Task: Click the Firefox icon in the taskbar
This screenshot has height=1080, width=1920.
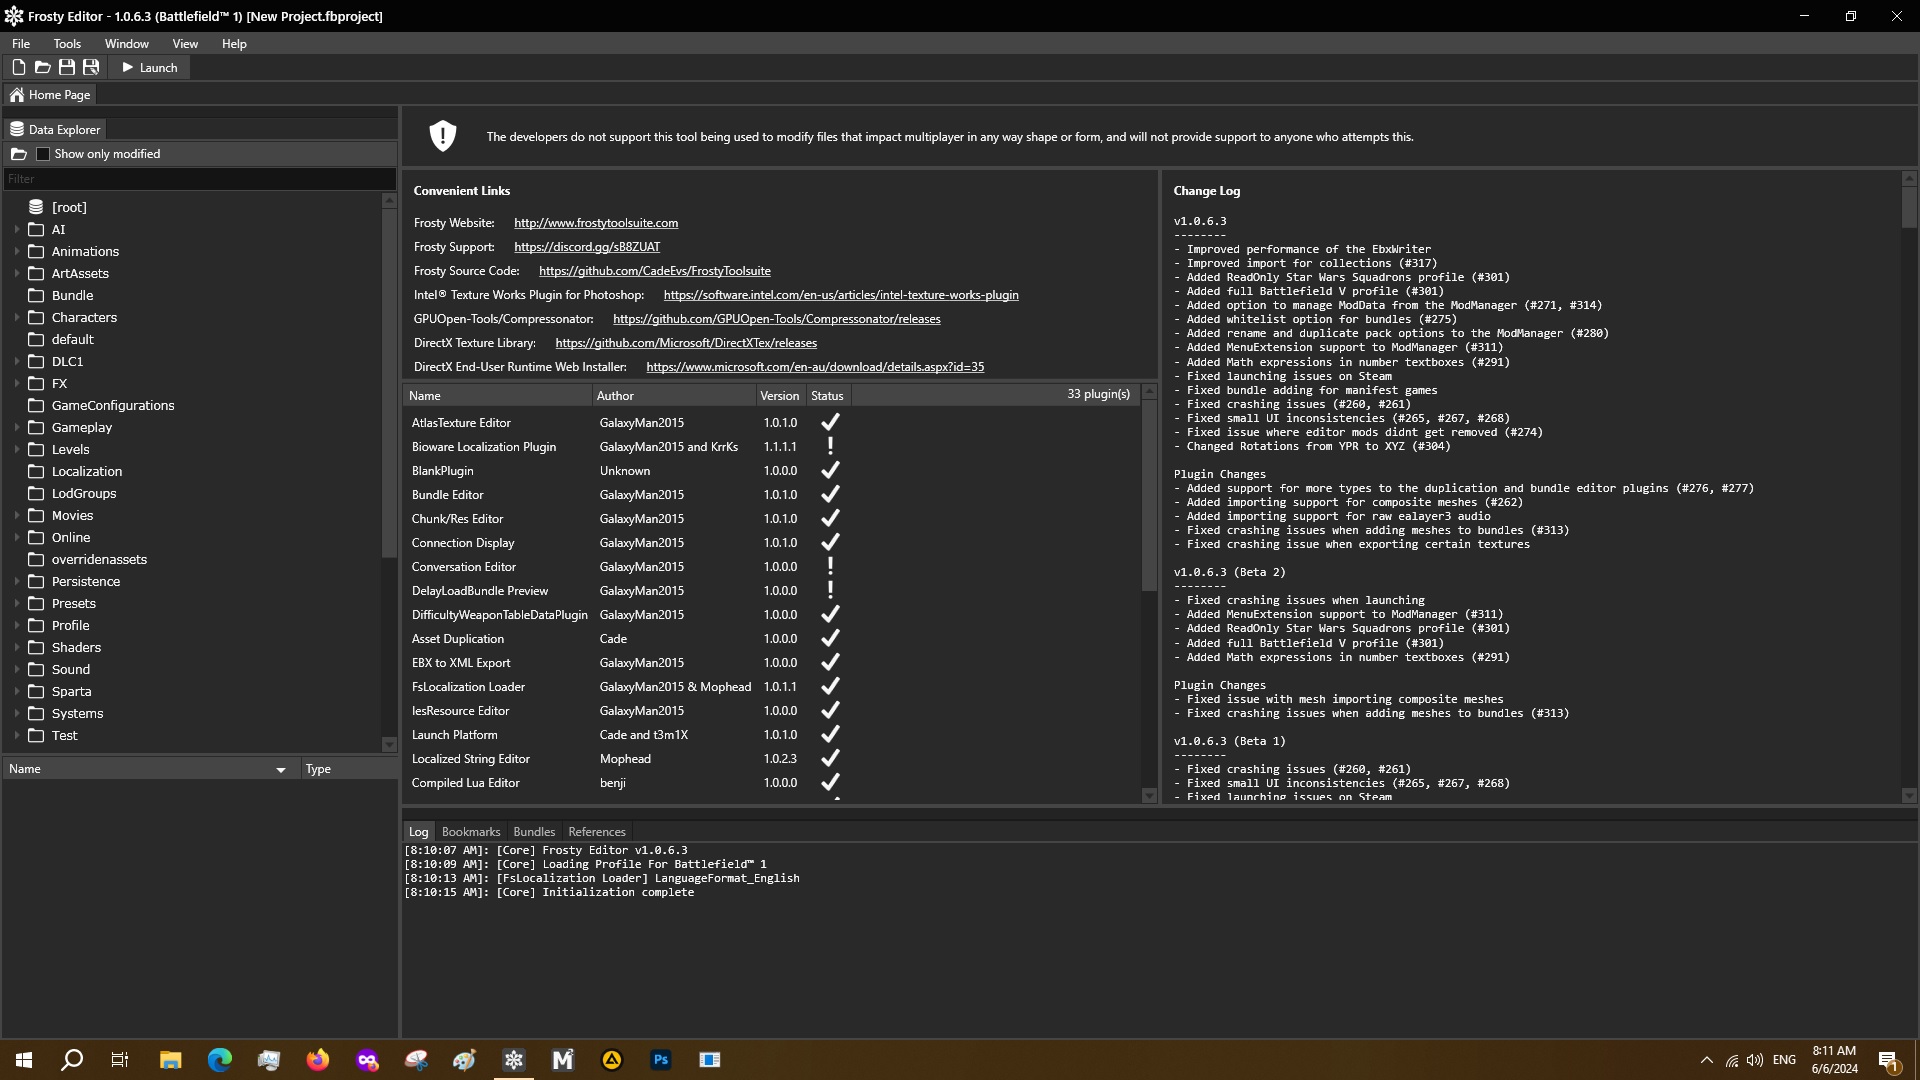Action: pos(318,1060)
